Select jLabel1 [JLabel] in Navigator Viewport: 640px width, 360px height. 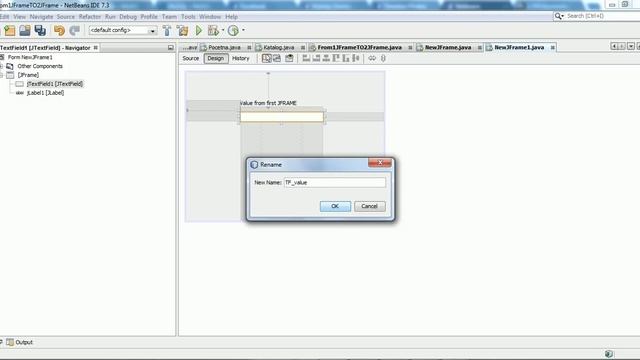coord(45,93)
